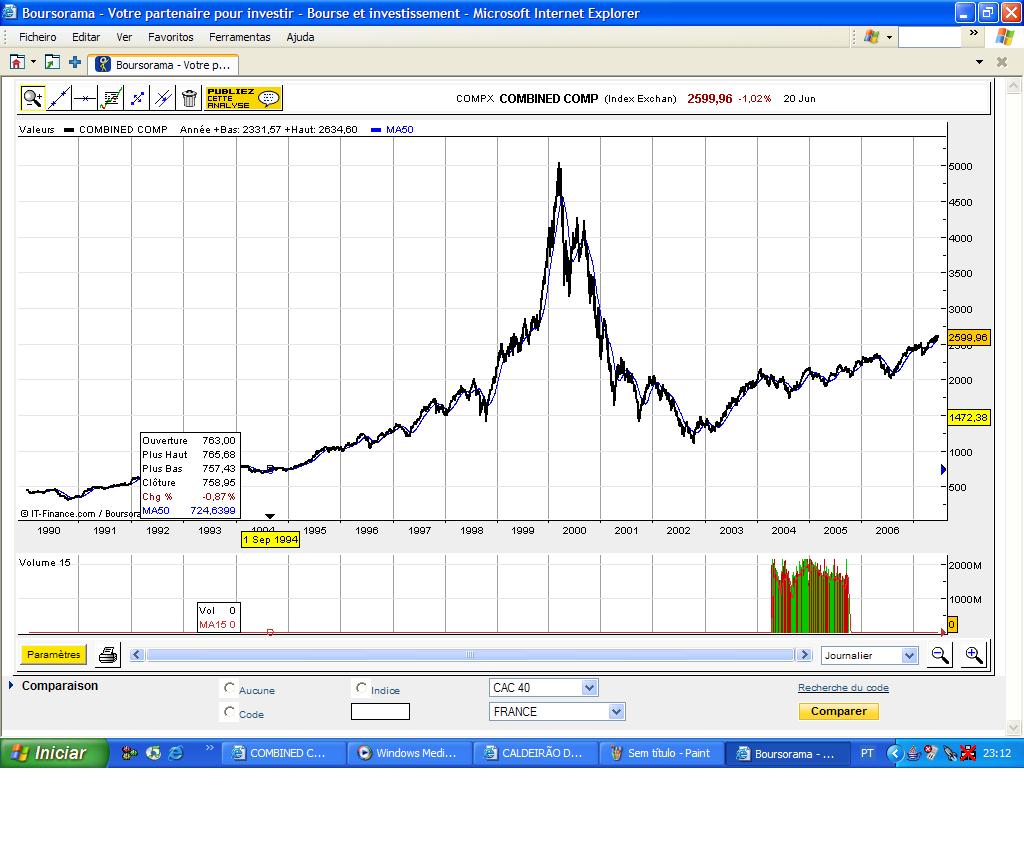Screen dimensions: 1024x851
Task: Click the trash icon to delete drawings
Action: pos(190,99)
